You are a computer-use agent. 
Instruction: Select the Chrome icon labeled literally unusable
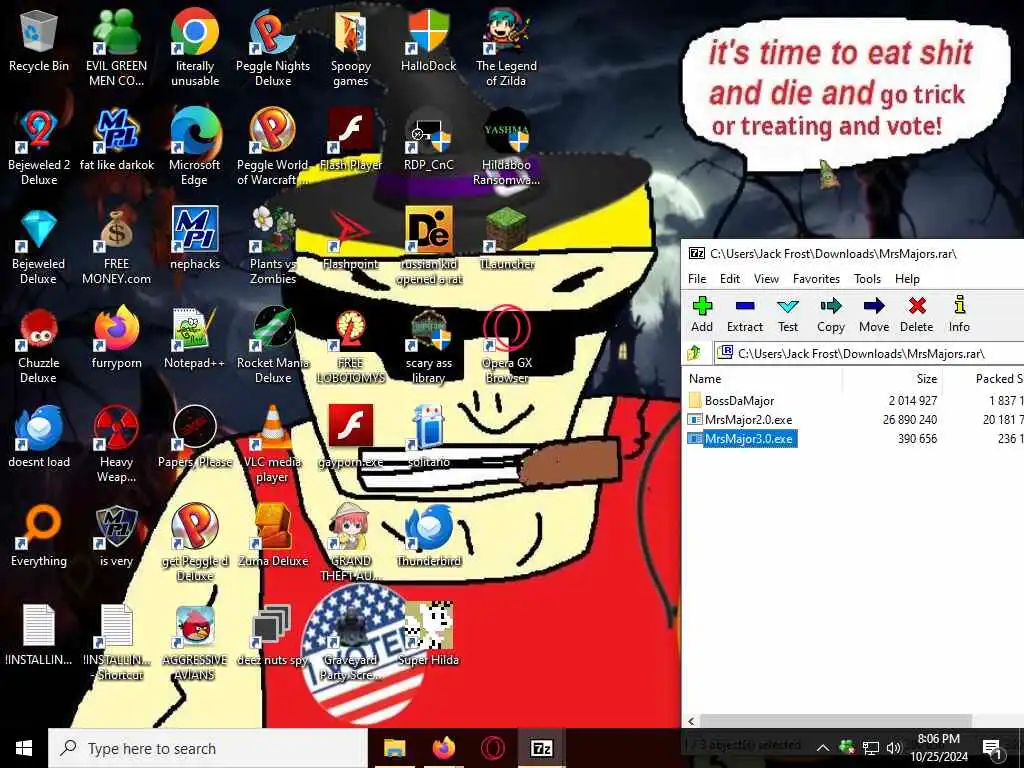pyautogui.click(x=195, y=47)
